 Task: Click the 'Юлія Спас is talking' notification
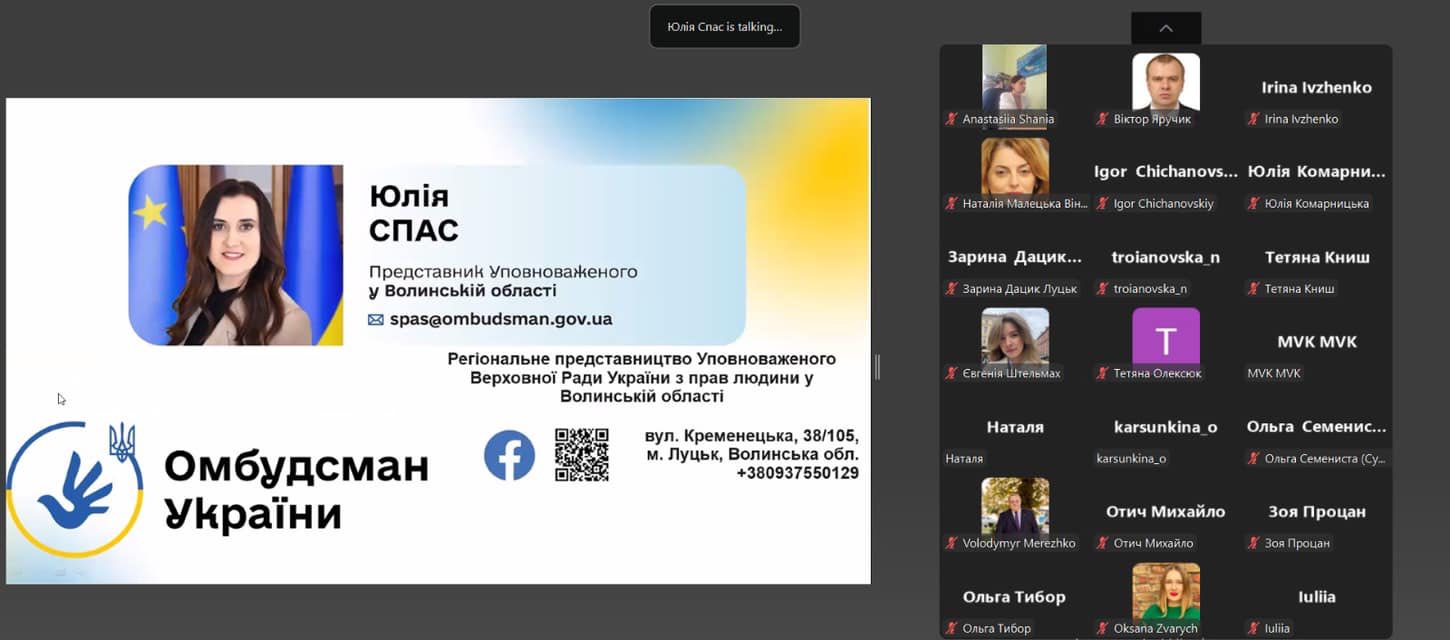coord(724,27)
